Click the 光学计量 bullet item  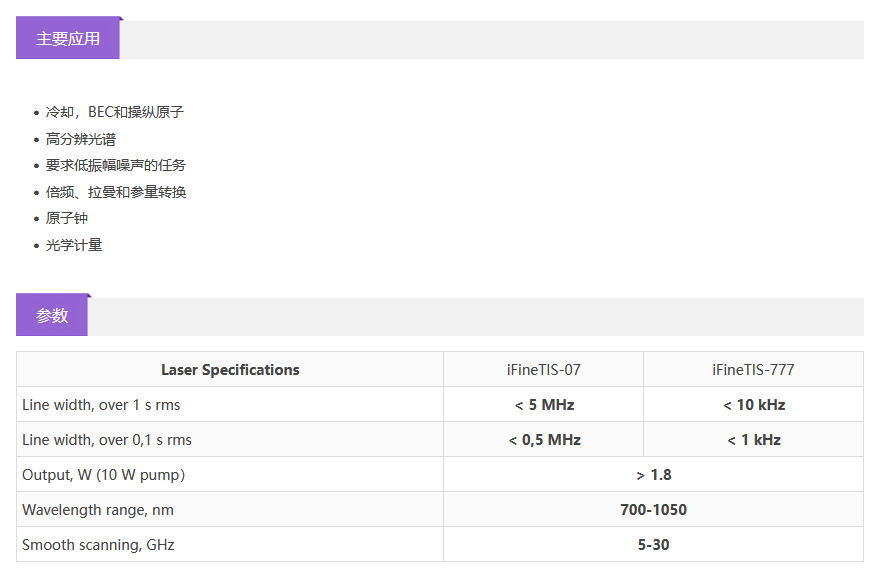tap(74, 245)
